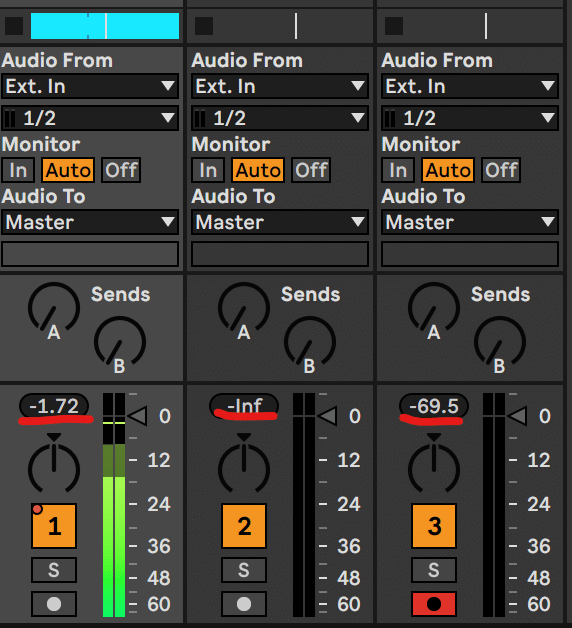
Task: Open track 1 Audio To Master dropdown
Action: [x=90, y=222]
